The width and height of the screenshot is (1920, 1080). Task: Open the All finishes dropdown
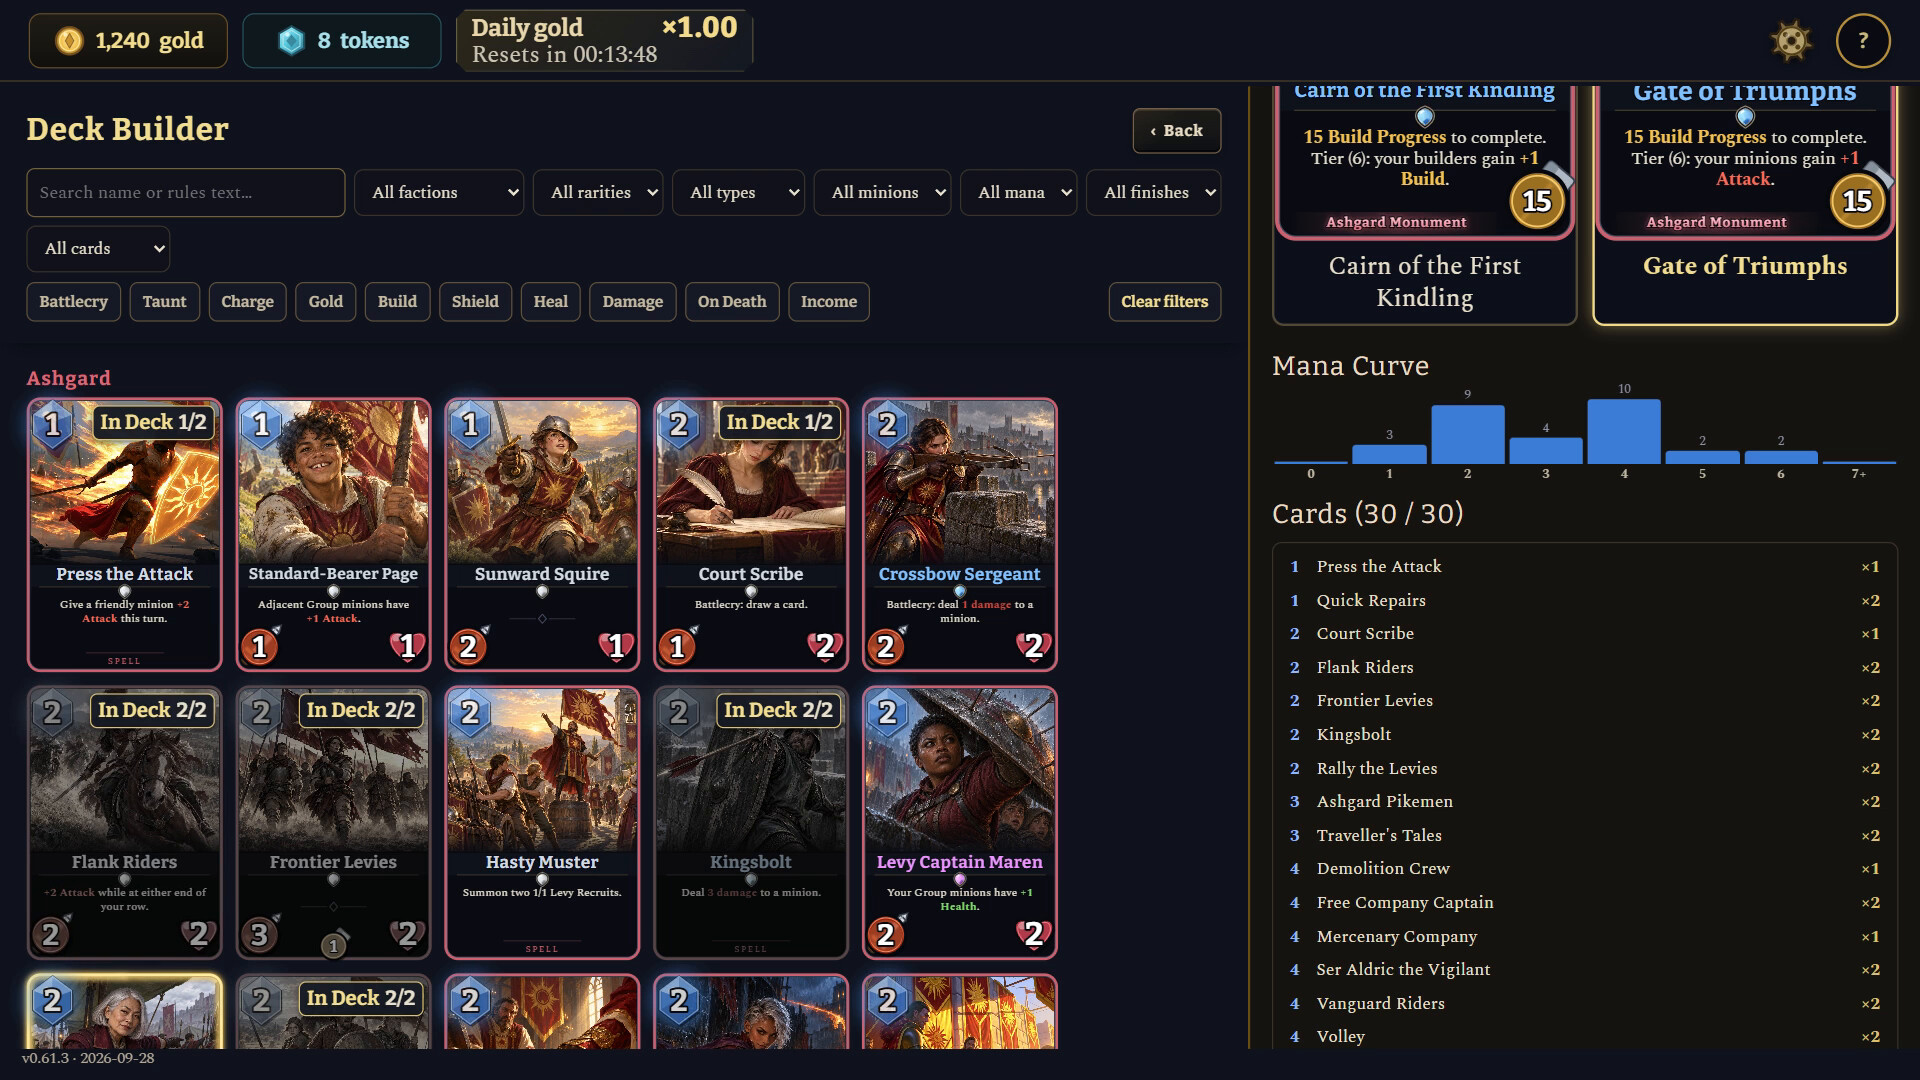1153,192
